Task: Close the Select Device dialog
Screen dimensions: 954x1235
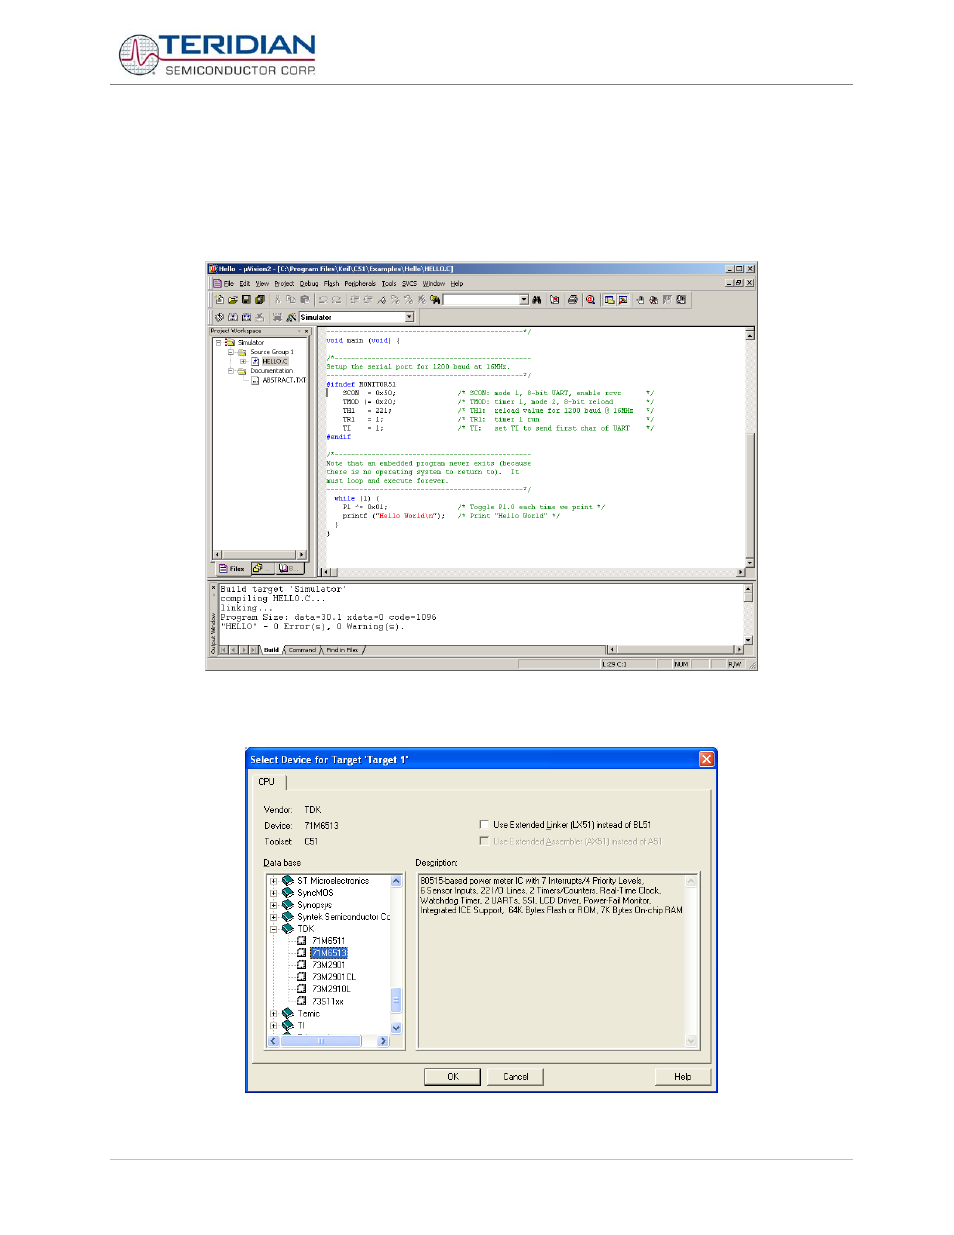Action: tap(707, 760)
